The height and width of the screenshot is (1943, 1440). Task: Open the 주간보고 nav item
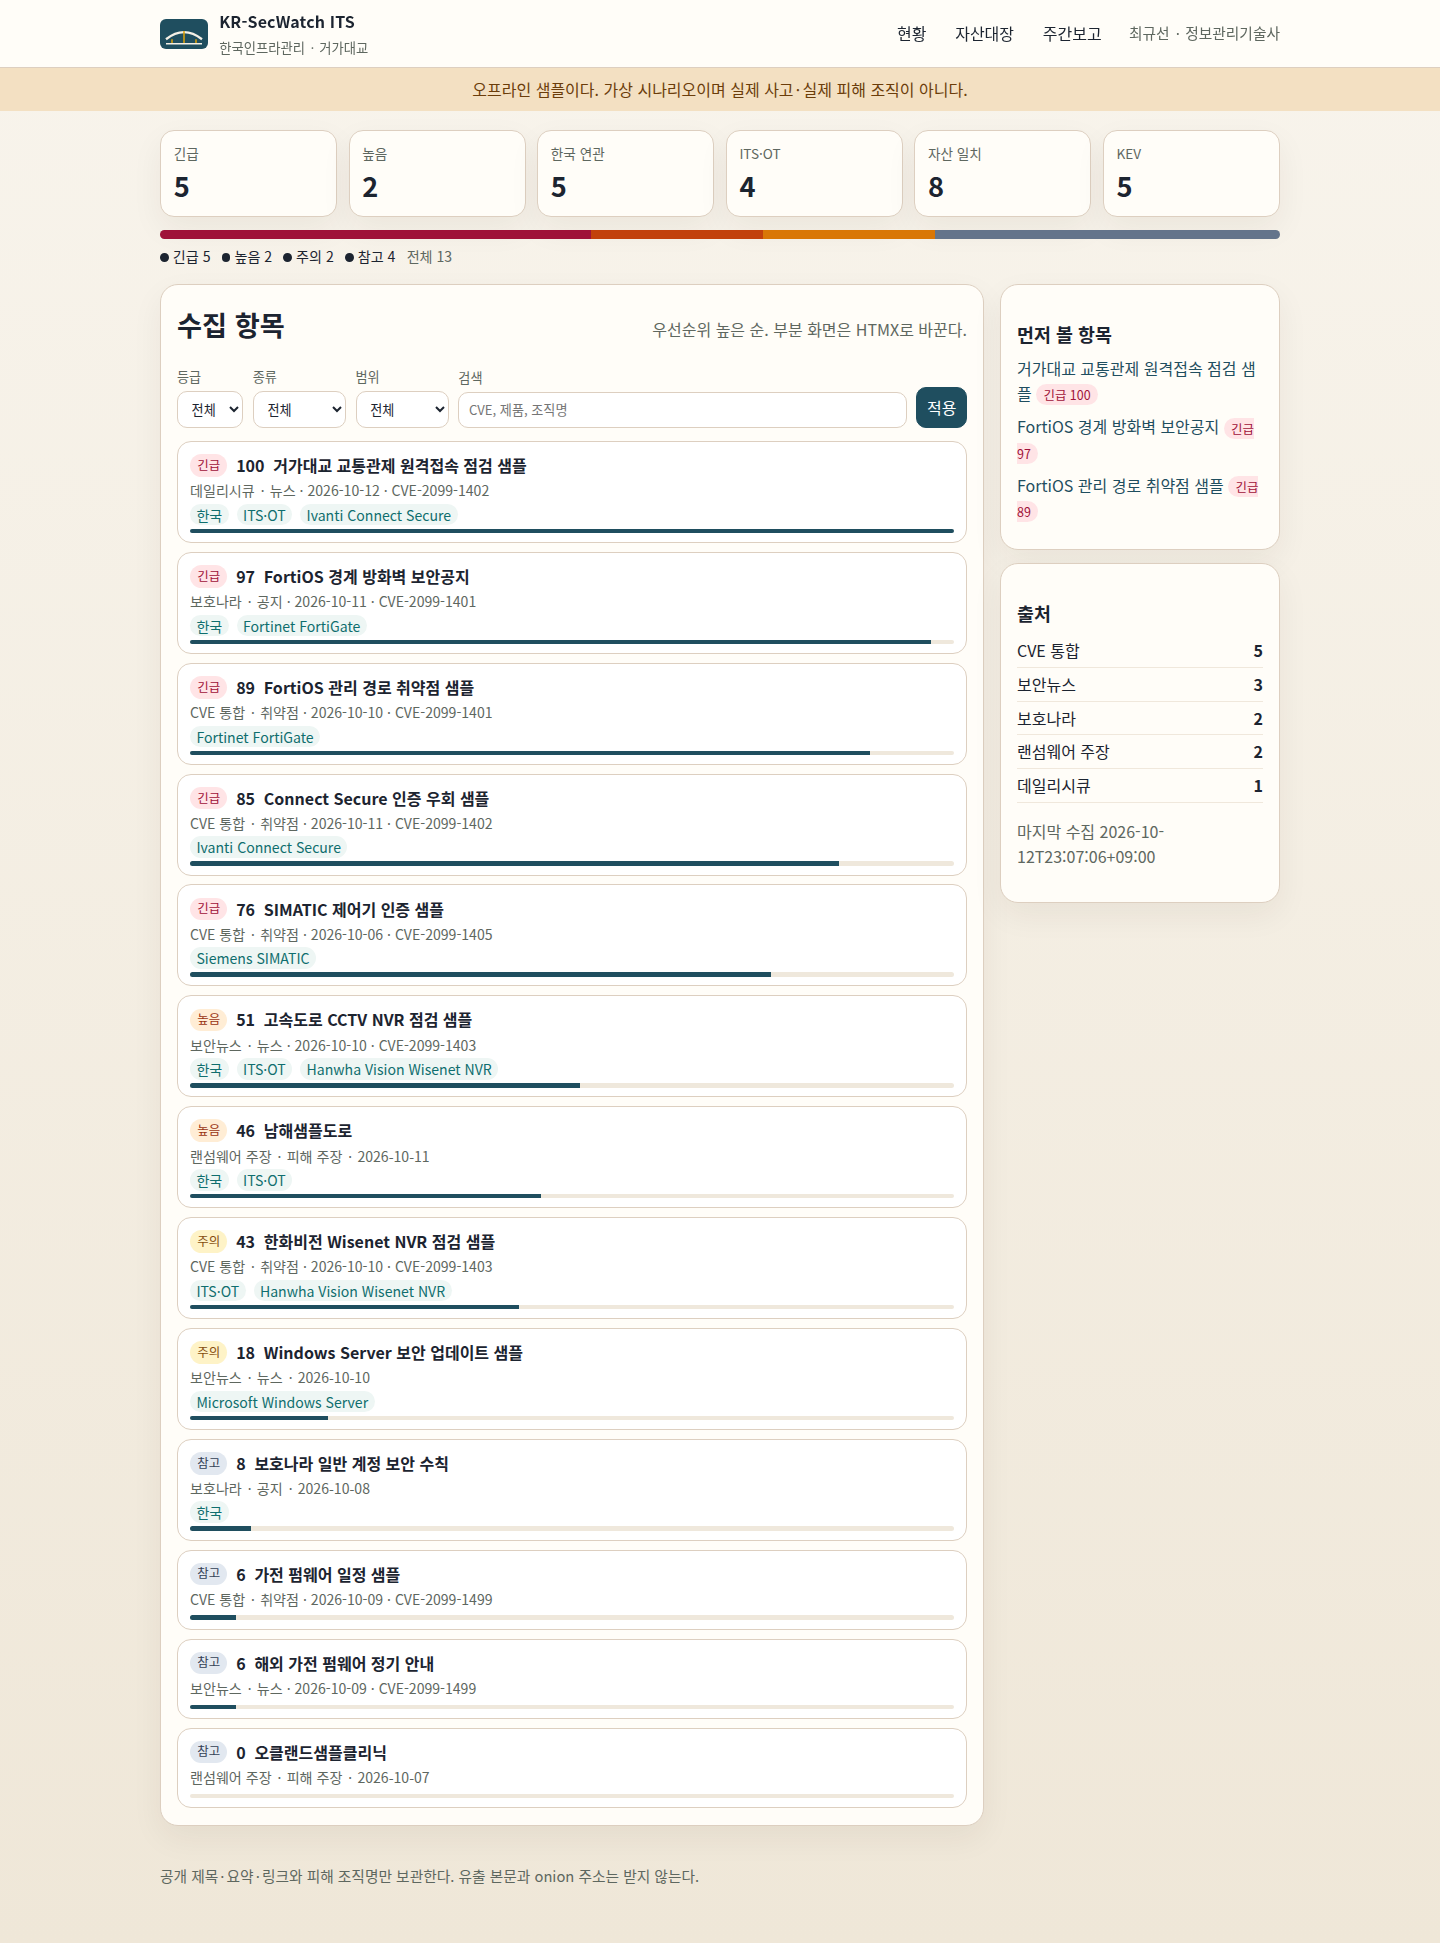coord(1072,34)
